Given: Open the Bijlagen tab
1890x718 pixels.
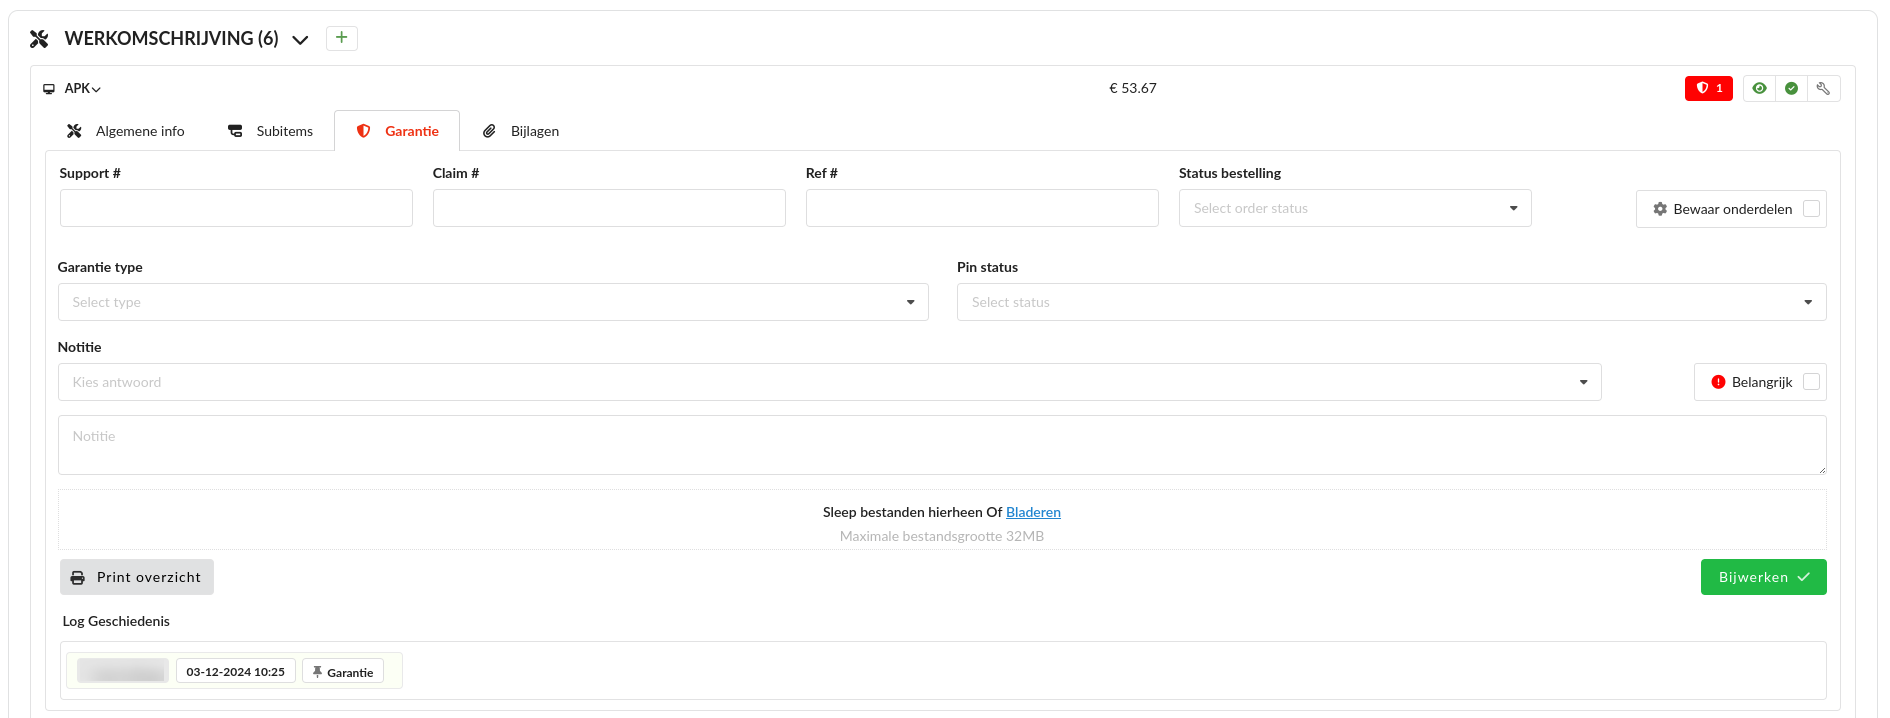Looking at the screenshot, I should [521, 131].
